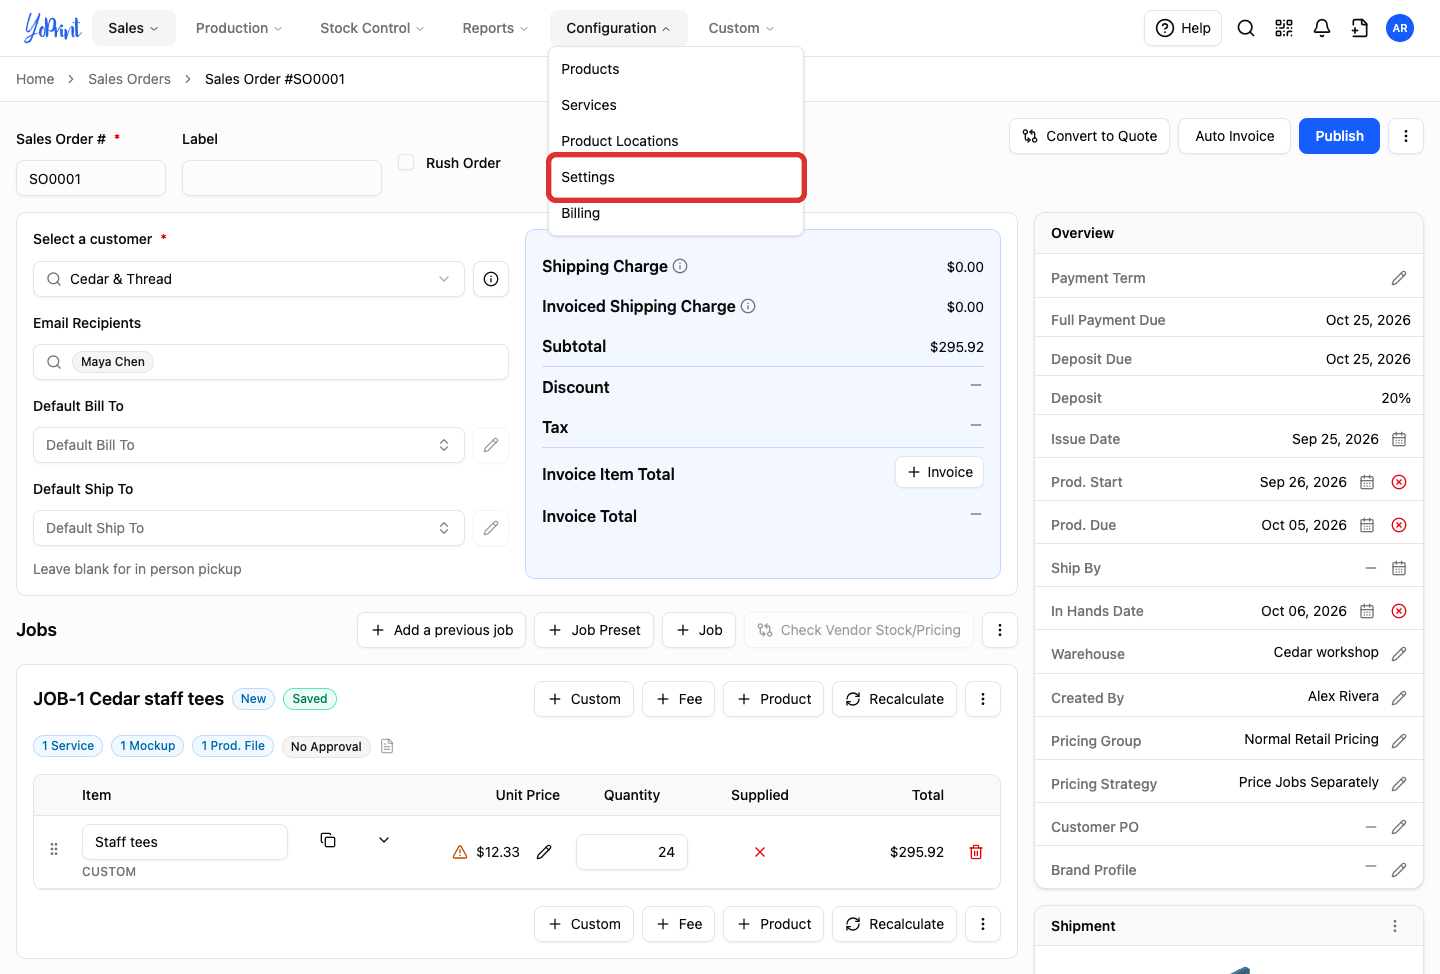
Task: Open the QR code scanner icon
Action: [x=1284, y=28]
